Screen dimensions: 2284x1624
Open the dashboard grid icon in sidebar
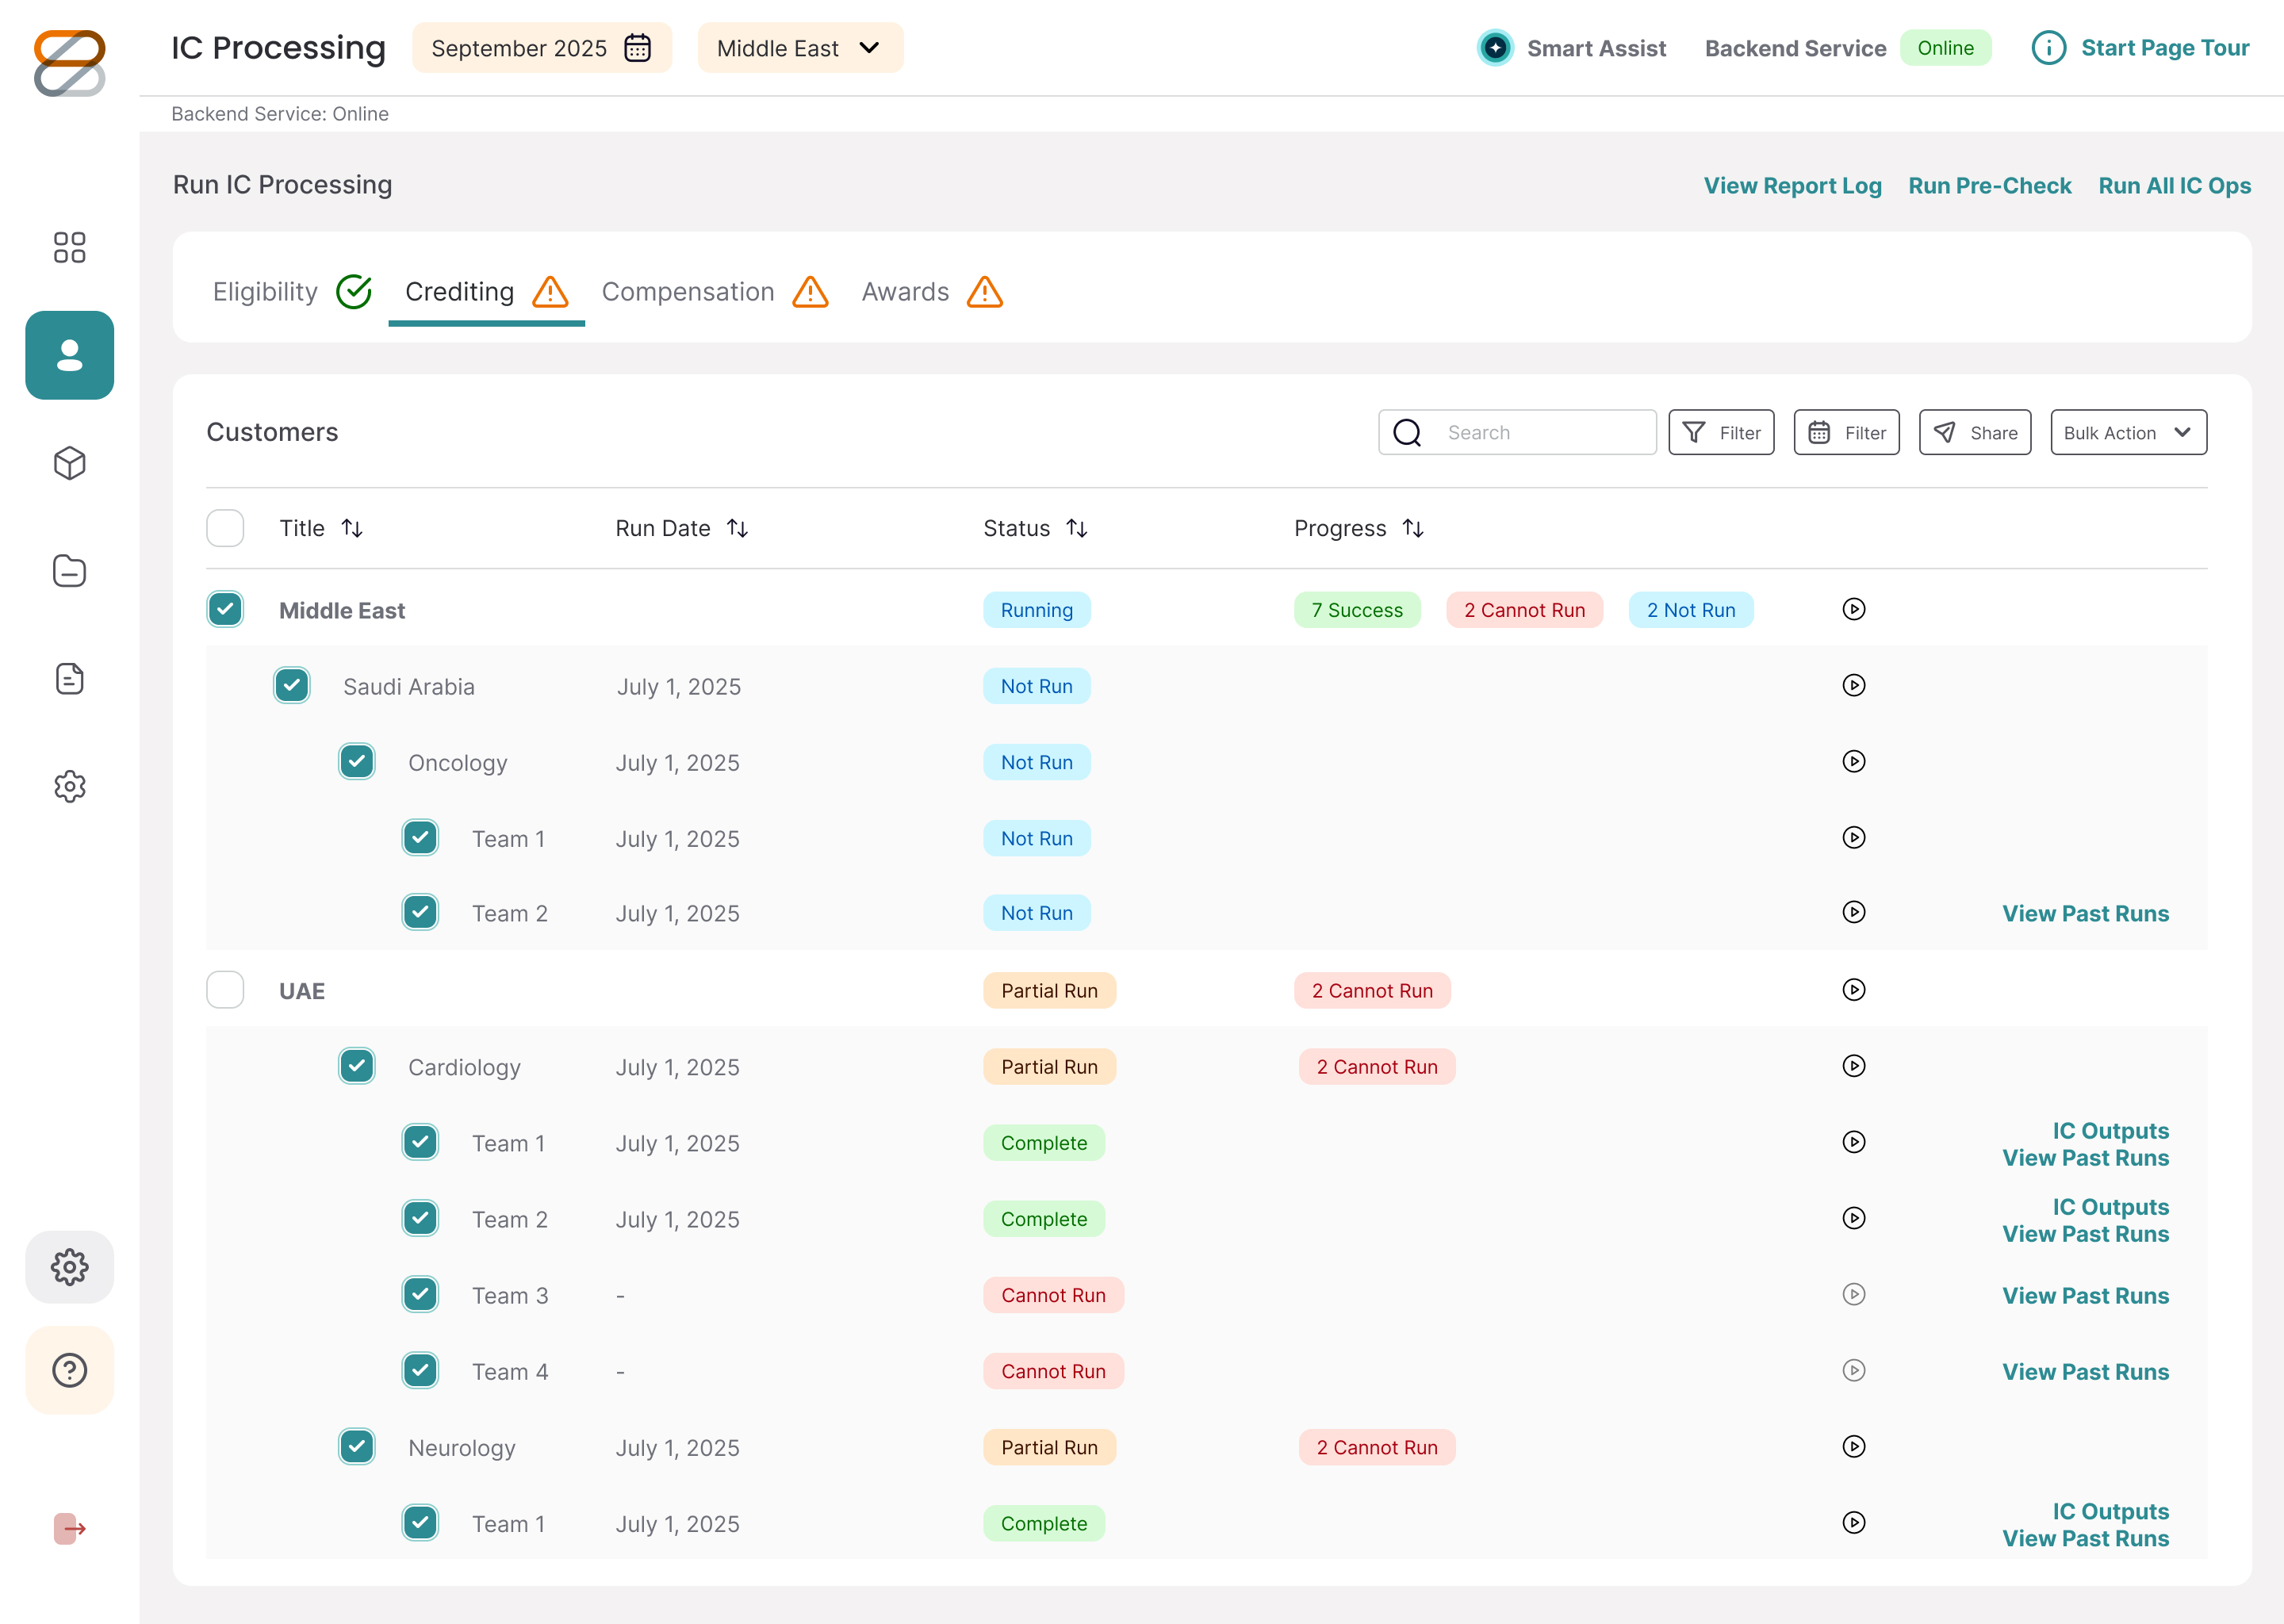[x=69, y=247]
